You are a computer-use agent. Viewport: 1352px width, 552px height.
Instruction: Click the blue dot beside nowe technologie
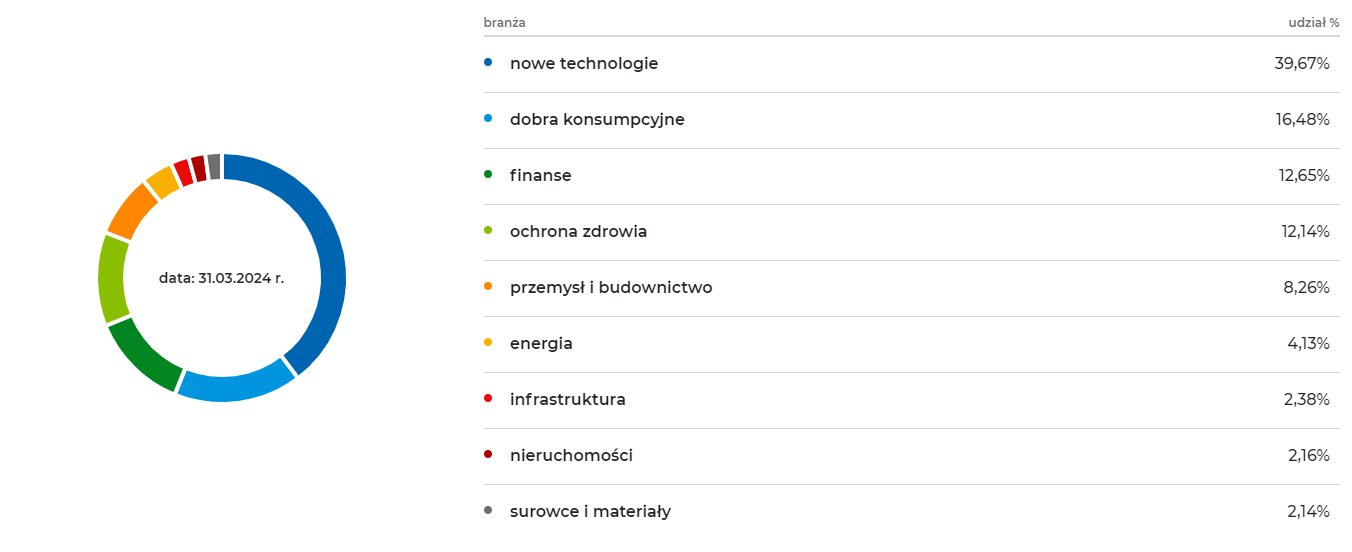[x=488, y=62]
